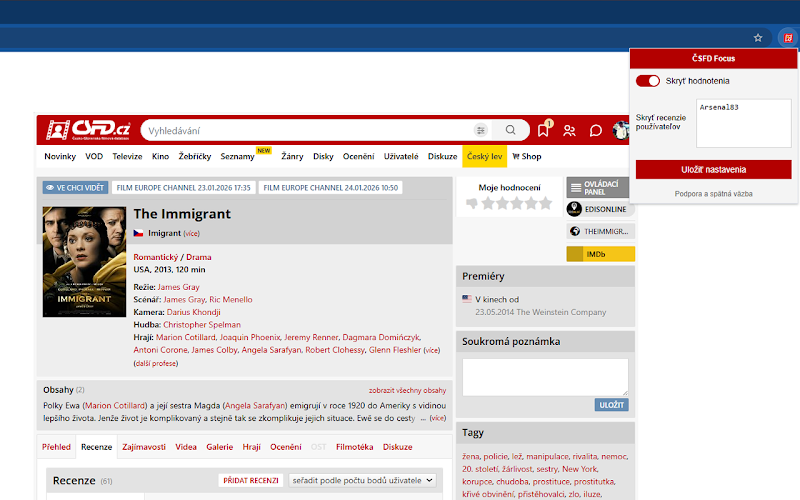The height and width of the screenshot is (500, 800).
Task: Toggle the Skryť hodnotenia switch
Action: tap(648, 81)
